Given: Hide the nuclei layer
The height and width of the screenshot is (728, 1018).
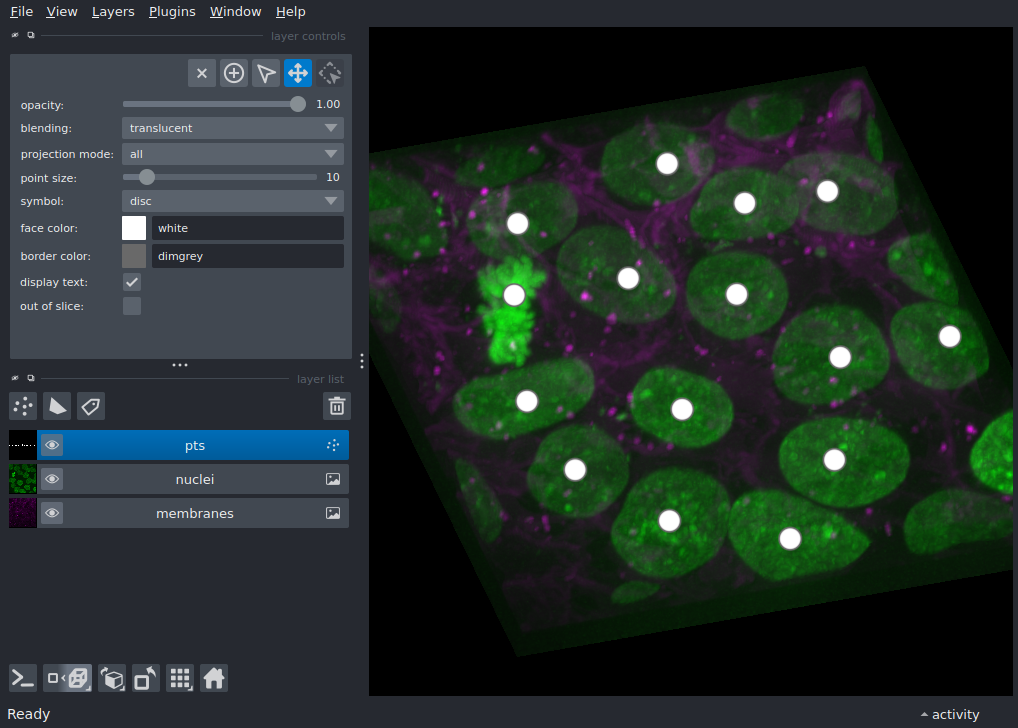Looking at the screenshot, I should [51, 478].
